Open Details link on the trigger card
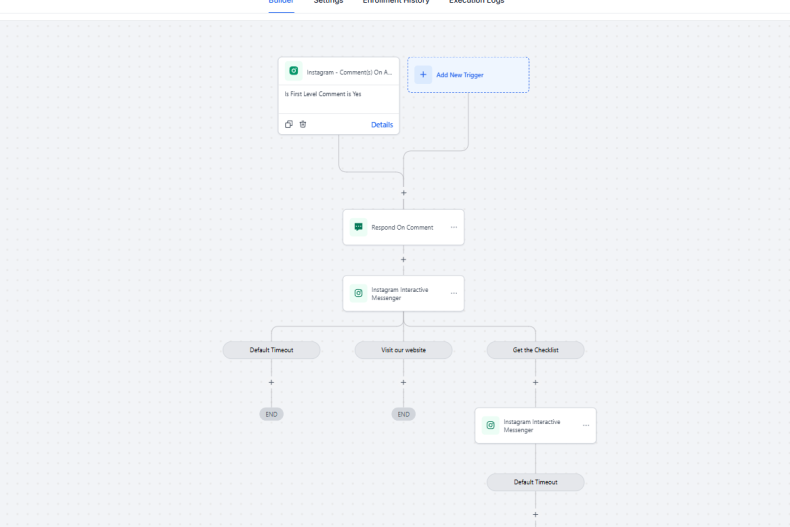Viewport: 790px width, 527px height. tap(382, 125)
